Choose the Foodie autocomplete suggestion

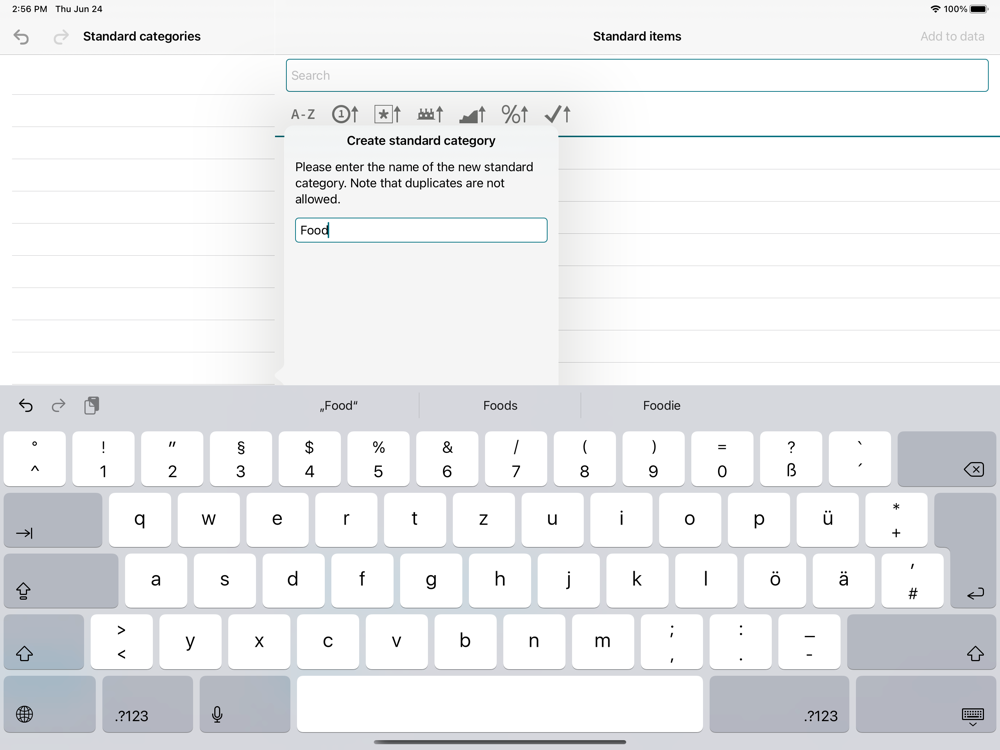coord(661,406)
